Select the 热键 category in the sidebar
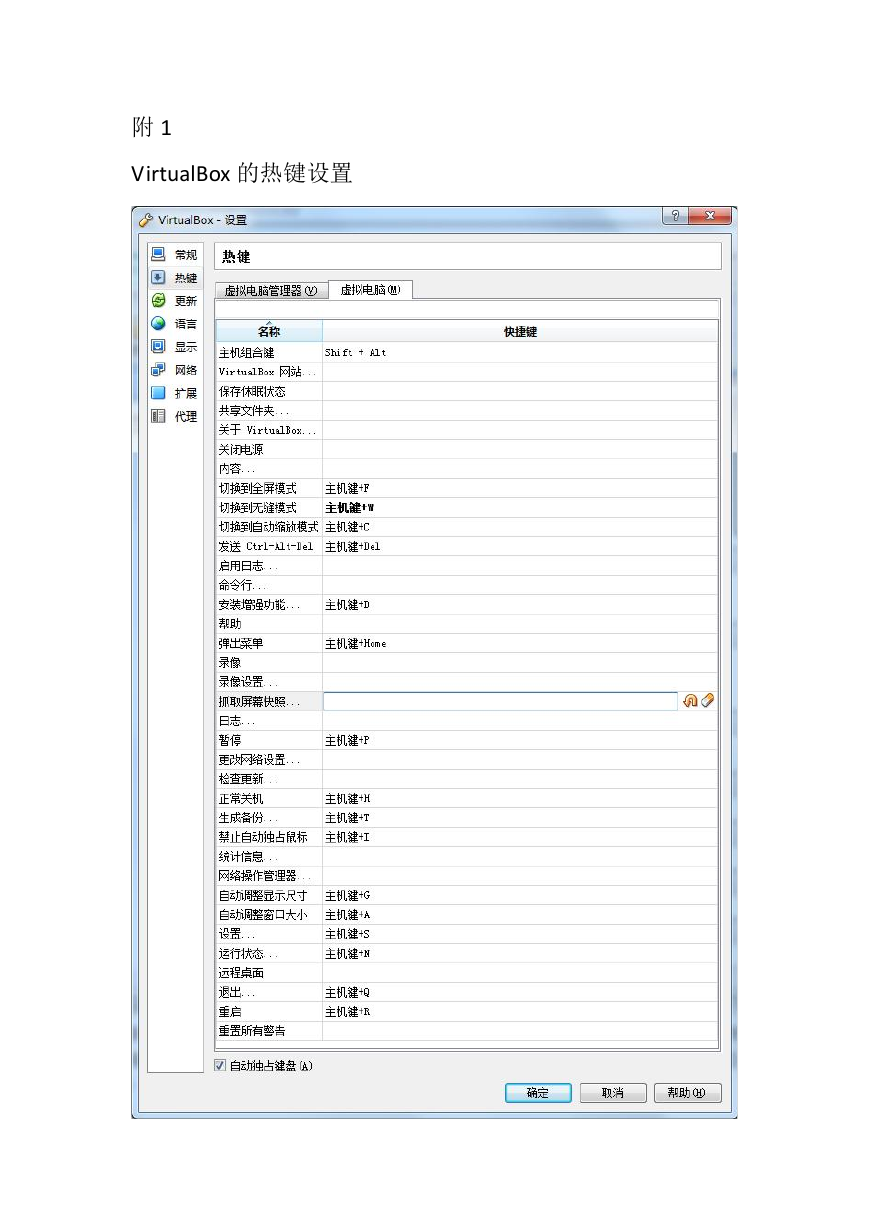Viewport: 869px width, 1228px height. 175,278
